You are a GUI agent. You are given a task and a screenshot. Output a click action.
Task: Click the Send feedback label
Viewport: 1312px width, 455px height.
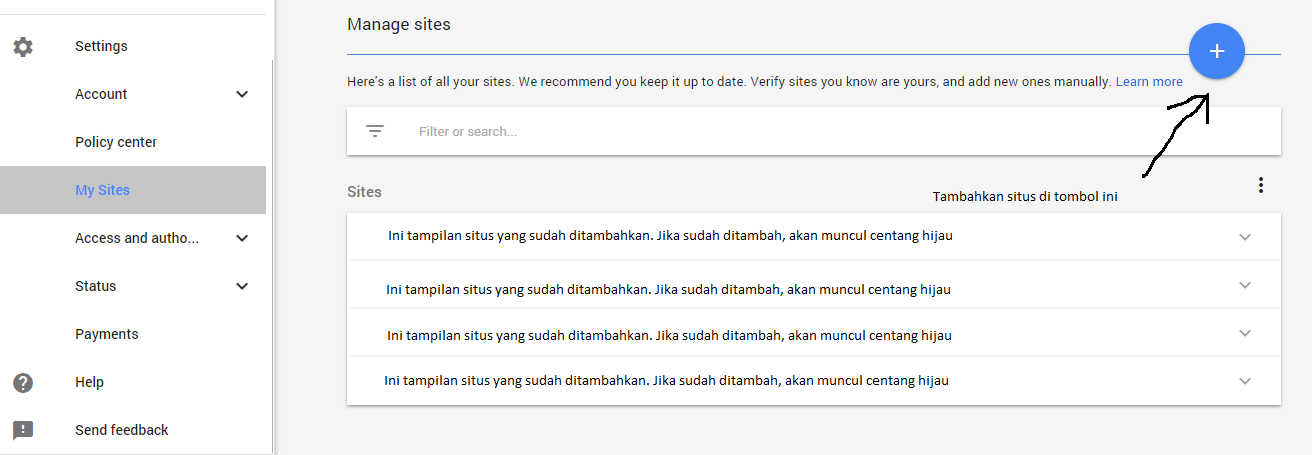point(121,430)
